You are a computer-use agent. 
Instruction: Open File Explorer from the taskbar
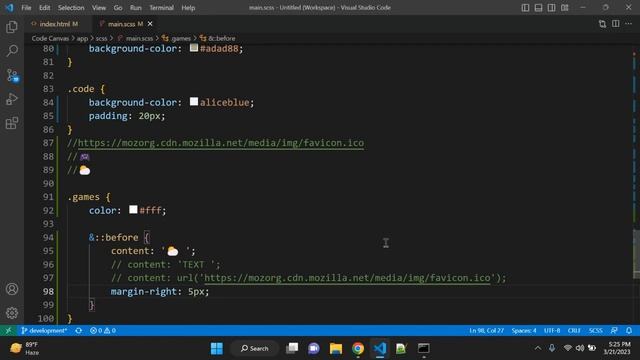(336, 348)
